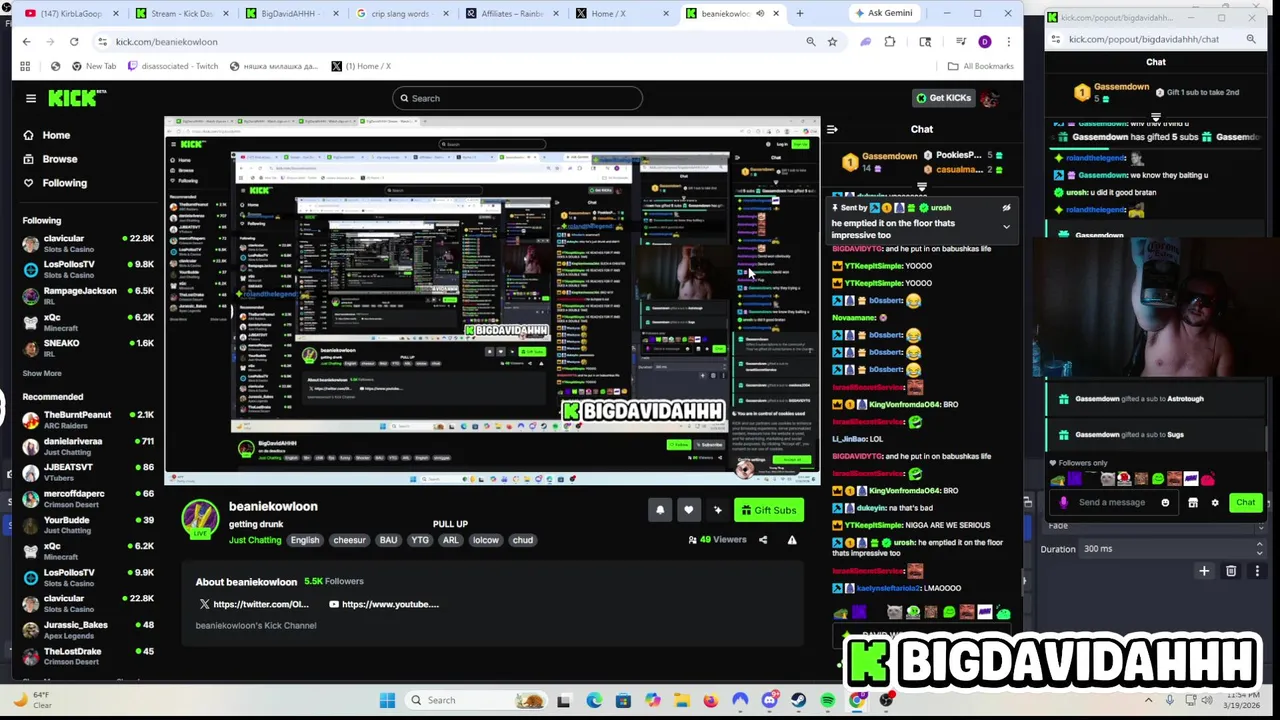Open beaniekowloon's Twitter link
This screenshot has width=1280, height=720.
click(254, 604)
